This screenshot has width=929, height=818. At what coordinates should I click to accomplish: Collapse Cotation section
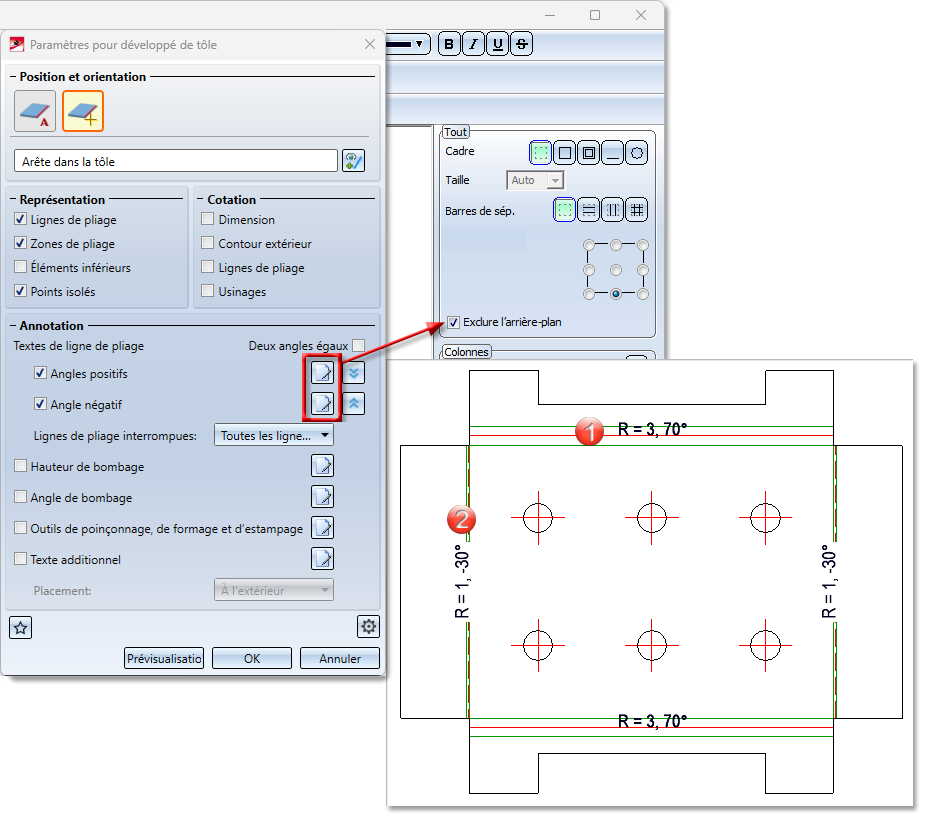coord(200,200)
